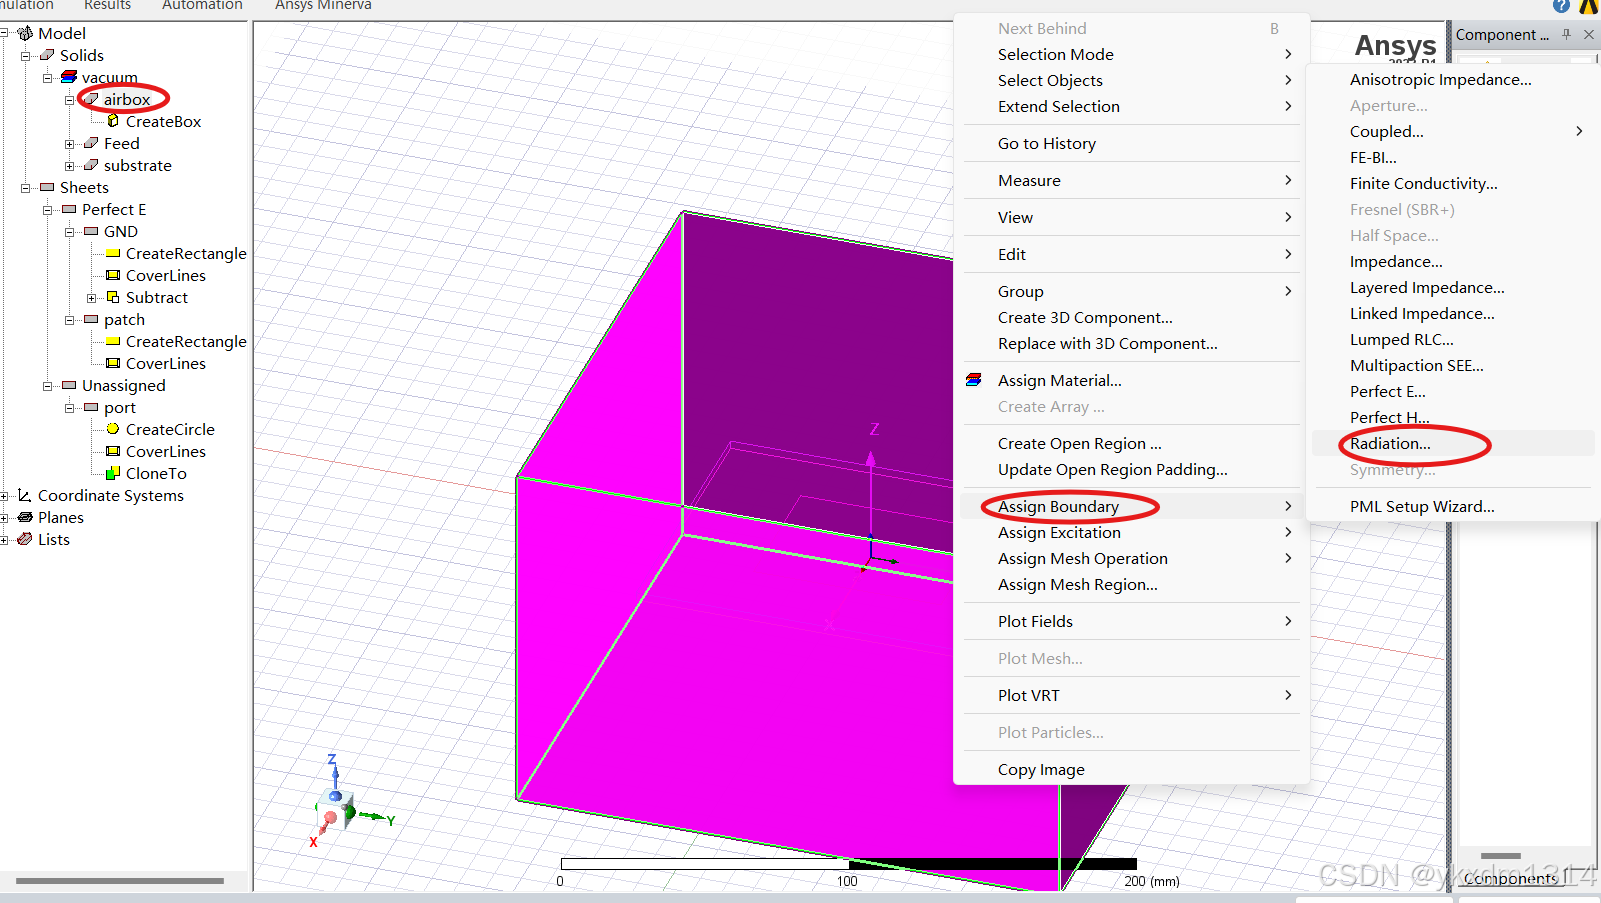
Task: Expand the Coordinate Systems node
Action: [4, 495]
